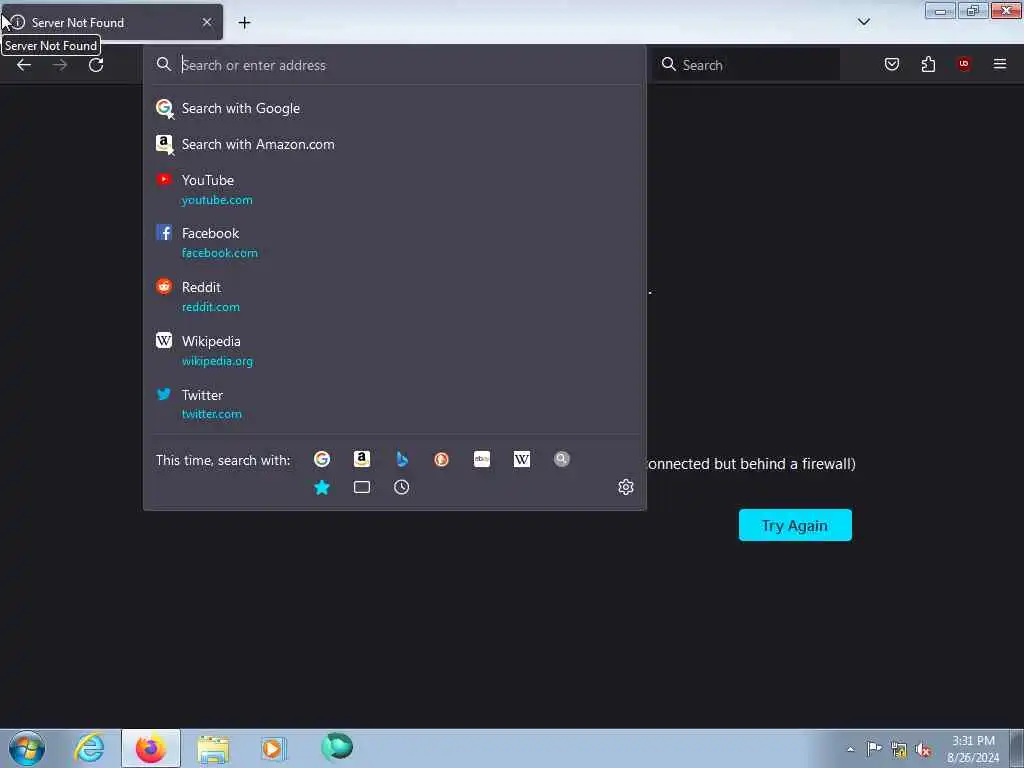Open the Wikipedia suggestion
1024x768 pixels.
(x=394, y=351)
